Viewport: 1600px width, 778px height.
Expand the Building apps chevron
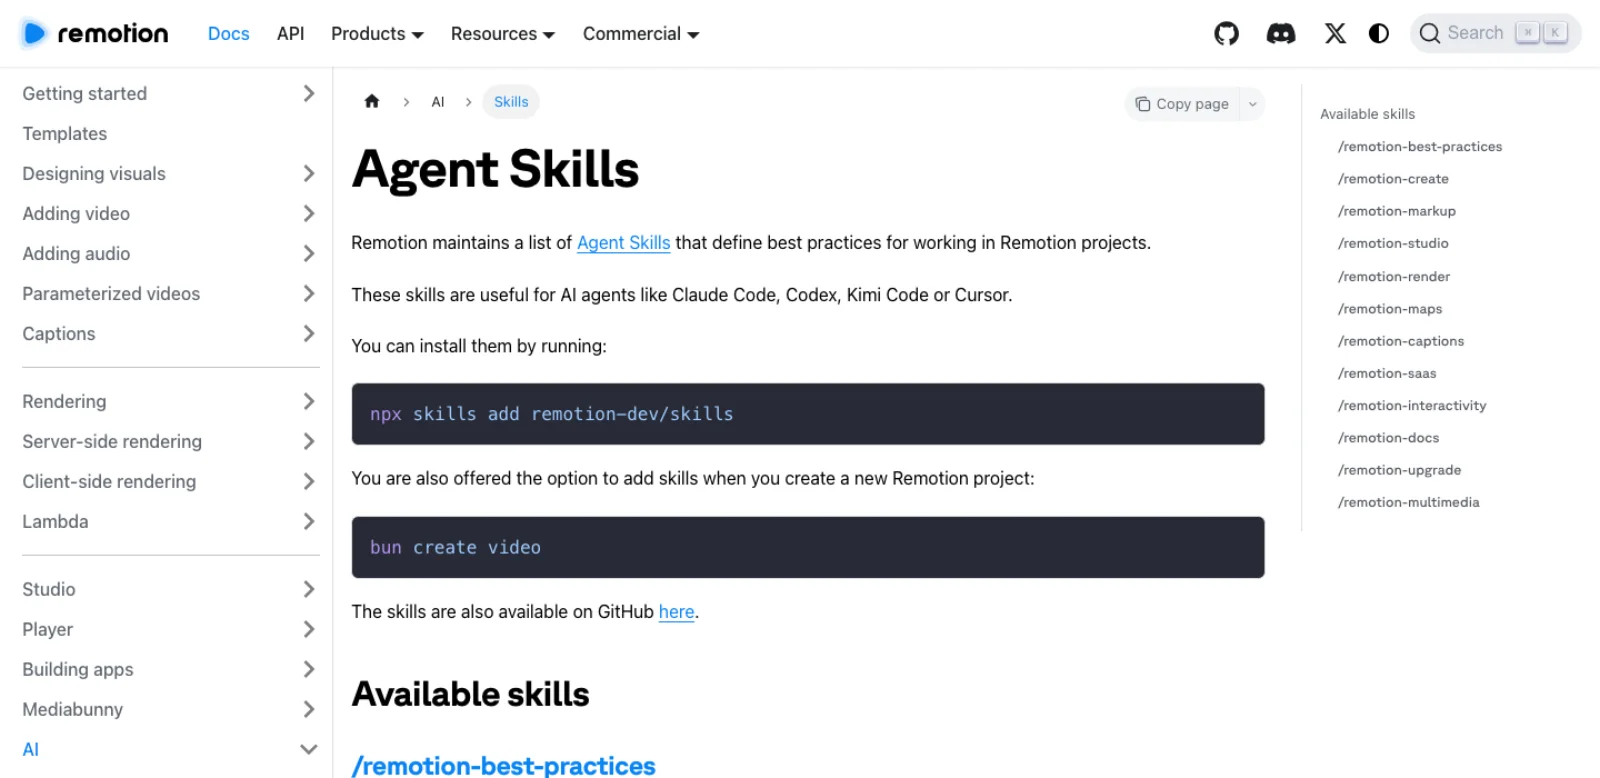click(308, 669)
